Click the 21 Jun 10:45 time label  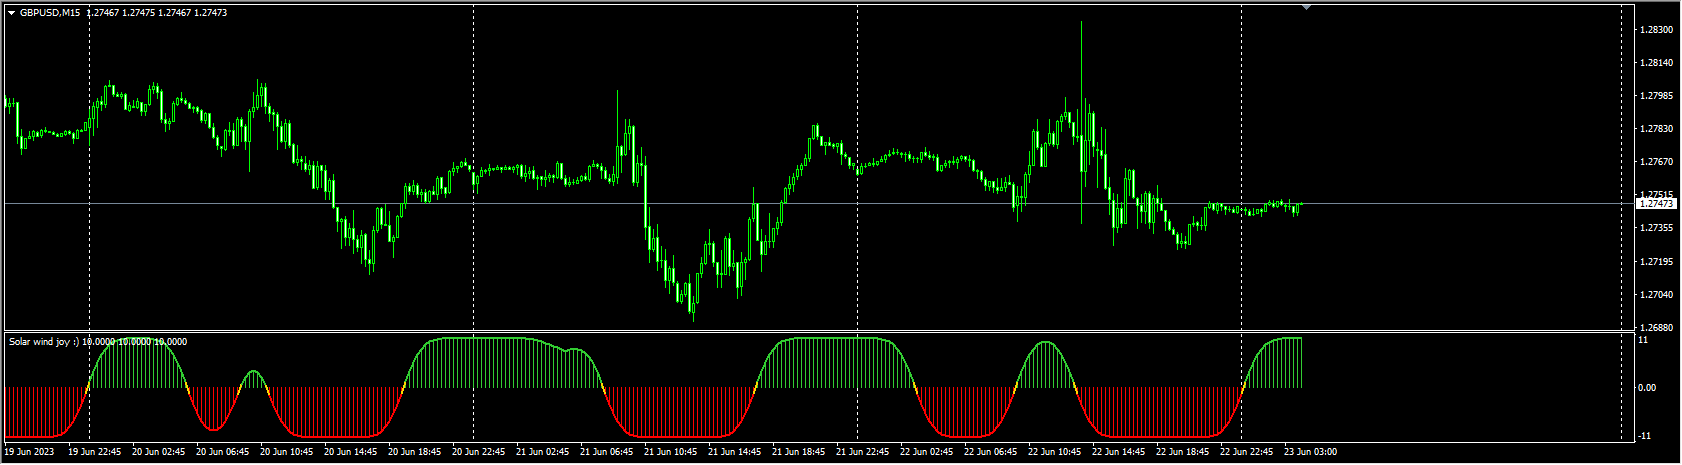click(671, 452)
